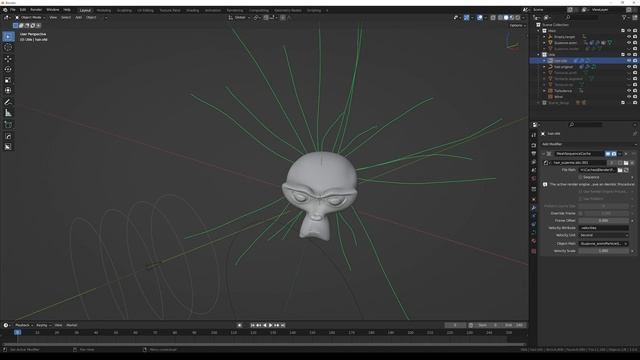This screenshot has width=640, height=360.
Task: Open the World properties tab
Action: tap(533, 178)
